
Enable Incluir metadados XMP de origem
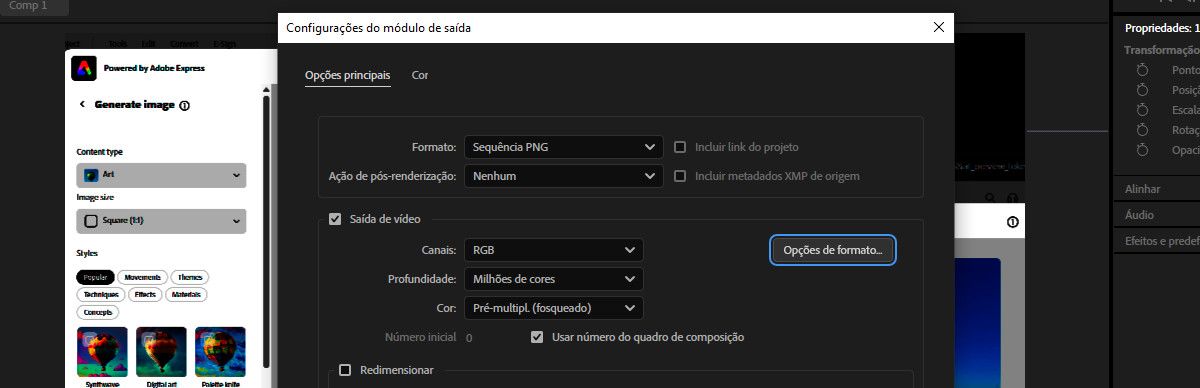680,176
